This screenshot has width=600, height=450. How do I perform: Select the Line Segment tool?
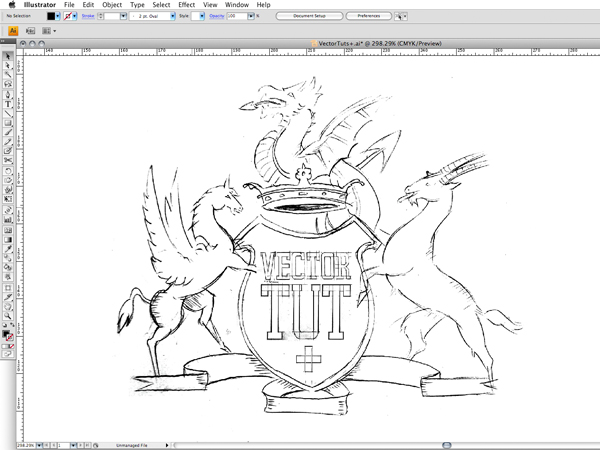pyautogui.click(x=8, y=113)
